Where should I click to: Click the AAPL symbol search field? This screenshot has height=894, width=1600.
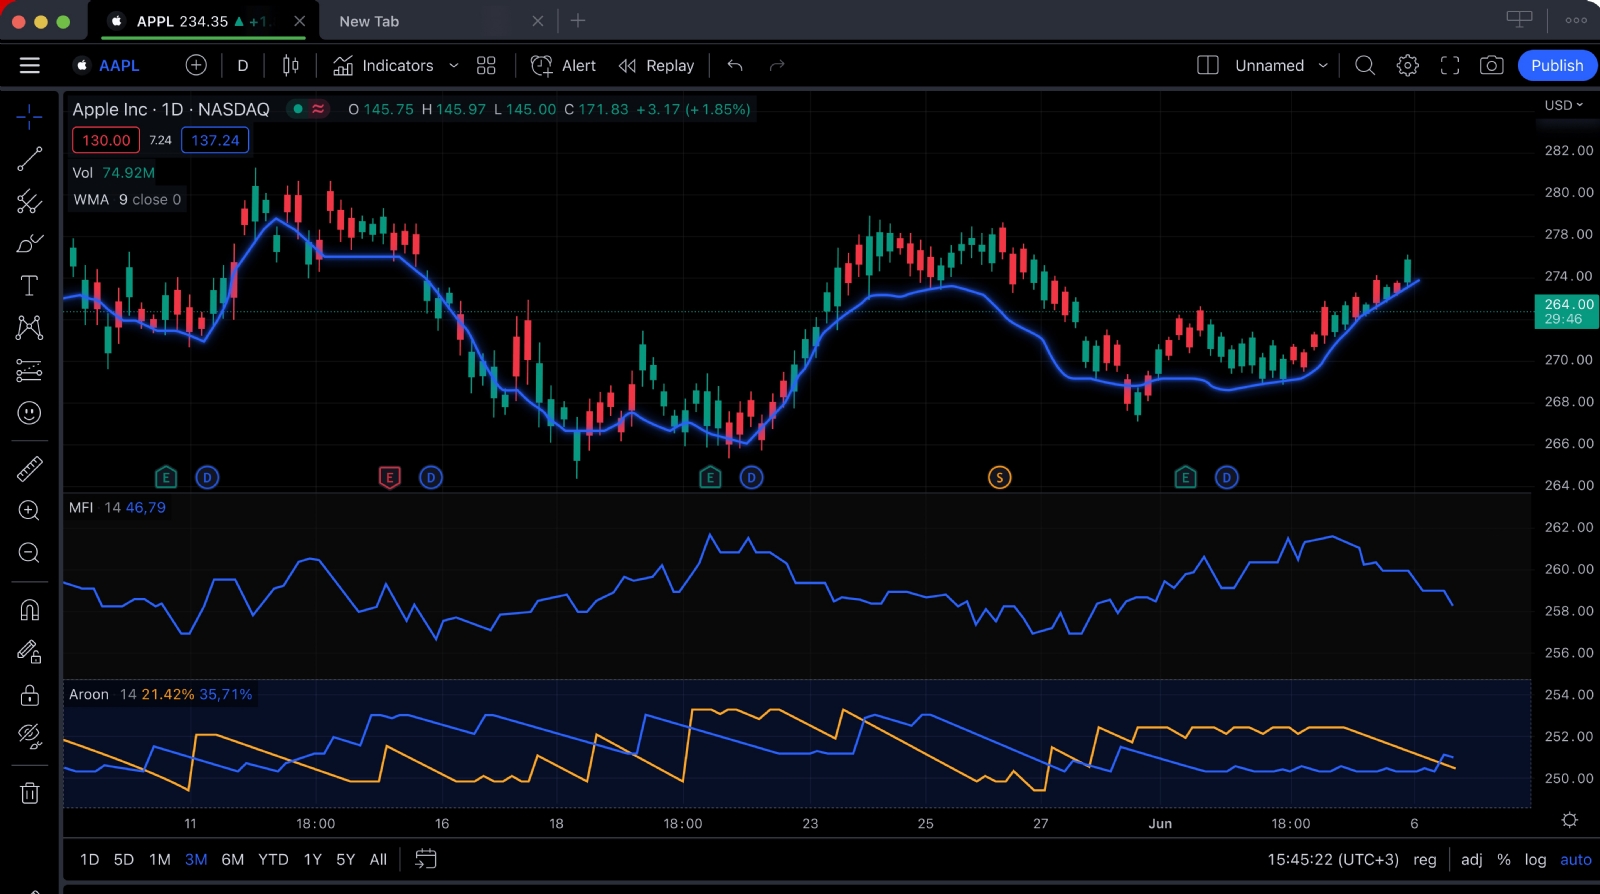[x=119, y=66]
